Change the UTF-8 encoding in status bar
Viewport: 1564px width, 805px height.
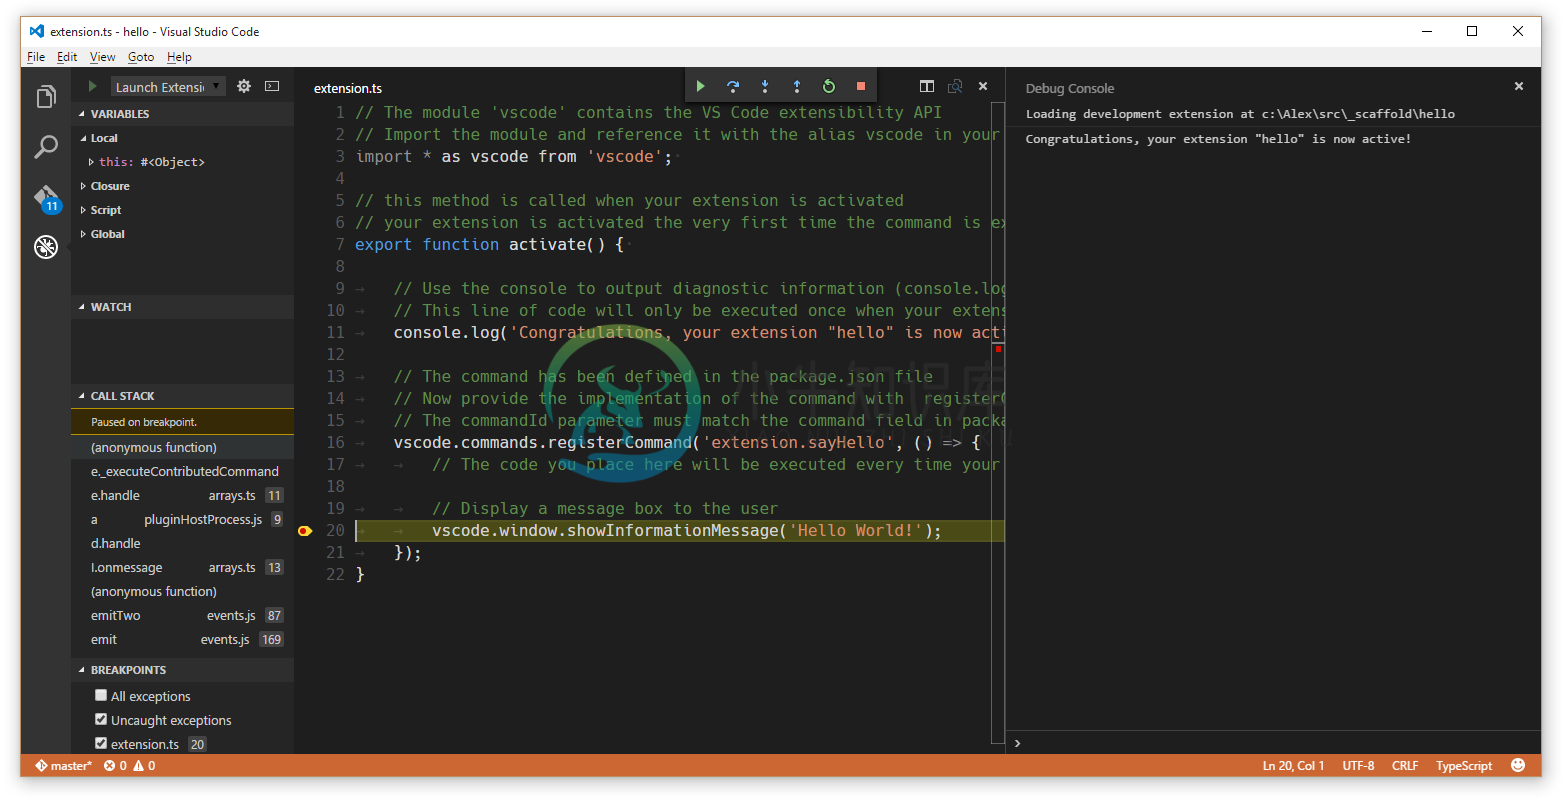1358,766
